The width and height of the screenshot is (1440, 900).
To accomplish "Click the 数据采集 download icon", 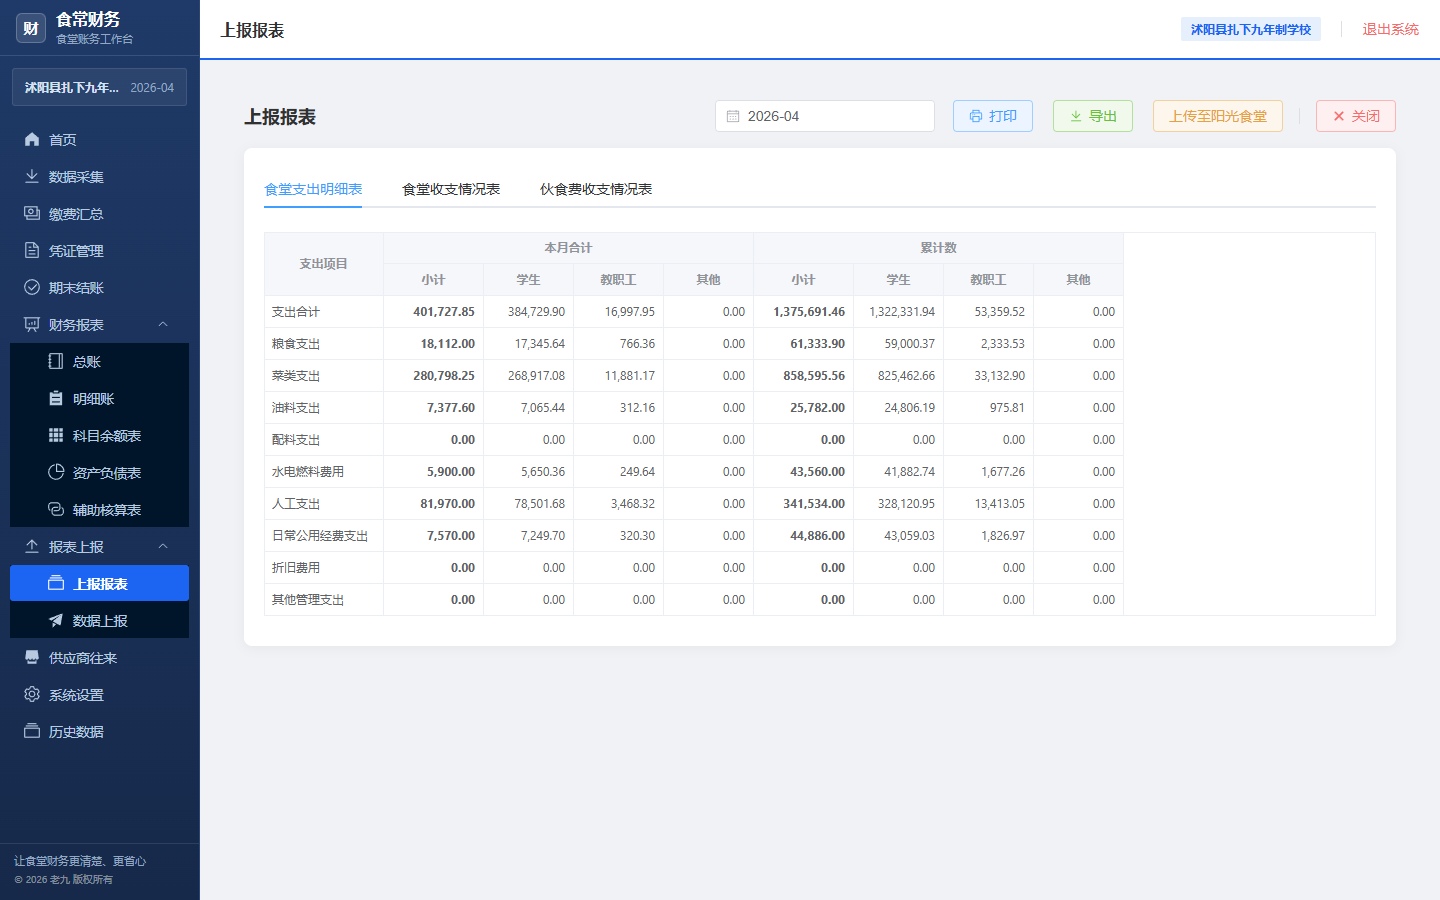I will (x=32, y=176).
